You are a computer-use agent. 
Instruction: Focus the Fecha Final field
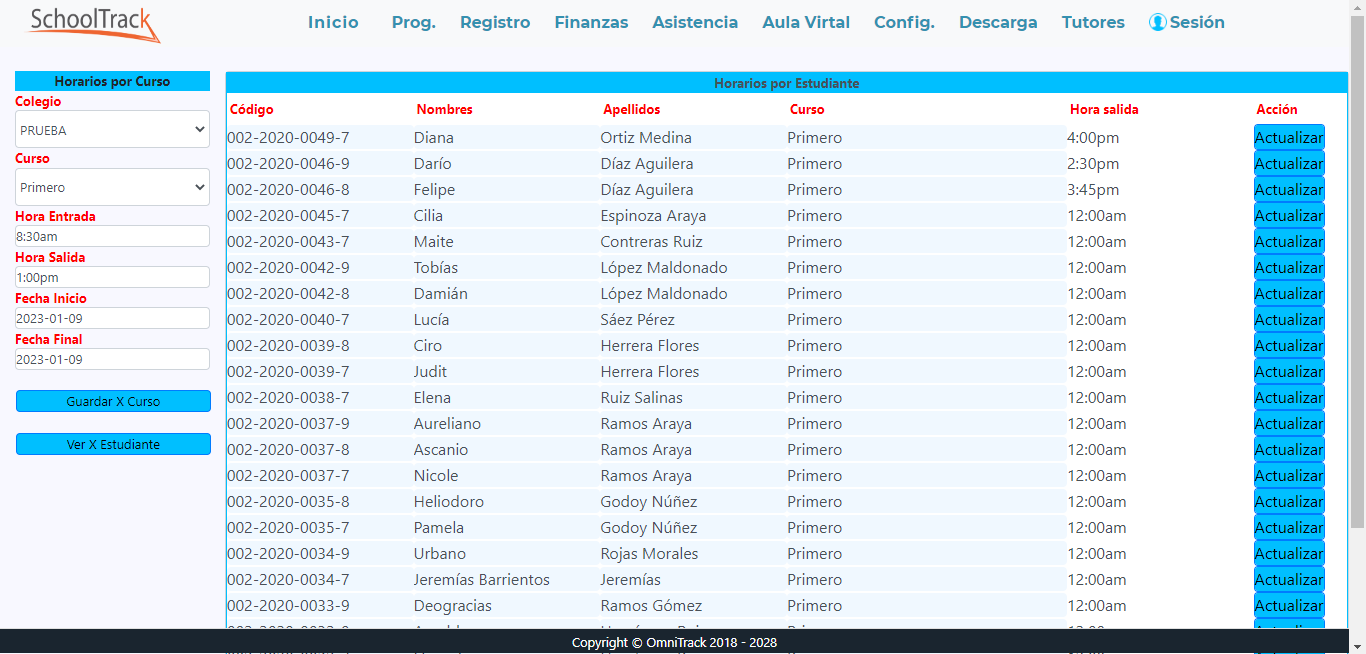112,359
